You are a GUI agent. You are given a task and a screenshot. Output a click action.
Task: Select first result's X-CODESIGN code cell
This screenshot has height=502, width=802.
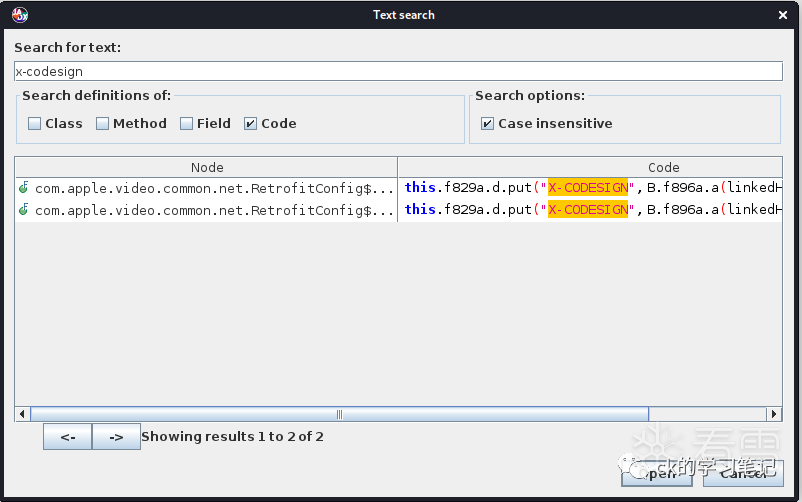[590, 188]
